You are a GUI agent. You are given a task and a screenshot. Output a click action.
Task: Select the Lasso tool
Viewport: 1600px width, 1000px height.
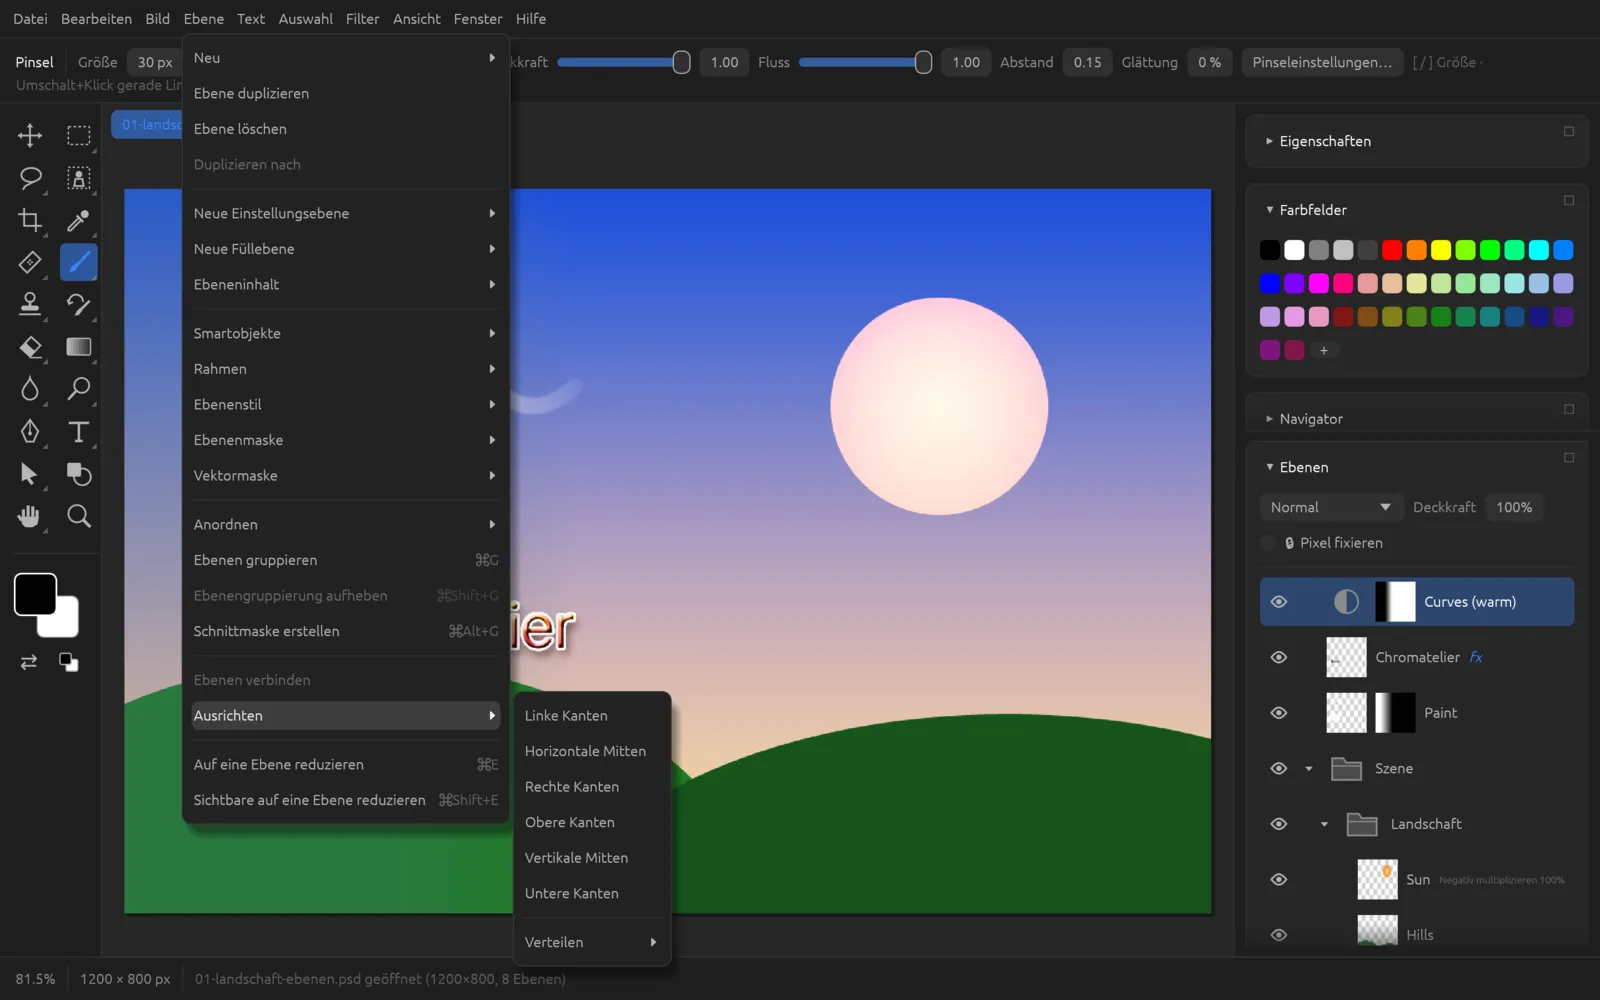tap(30, 178)
